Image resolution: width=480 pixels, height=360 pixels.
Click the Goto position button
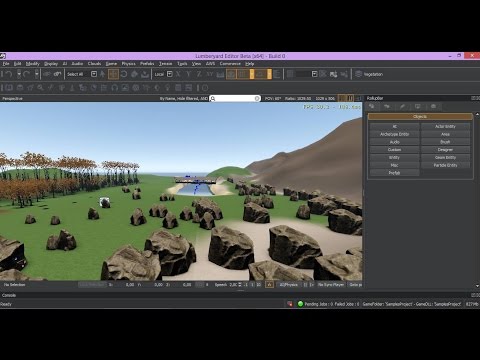pyautogui.click(x=355, y=285)
